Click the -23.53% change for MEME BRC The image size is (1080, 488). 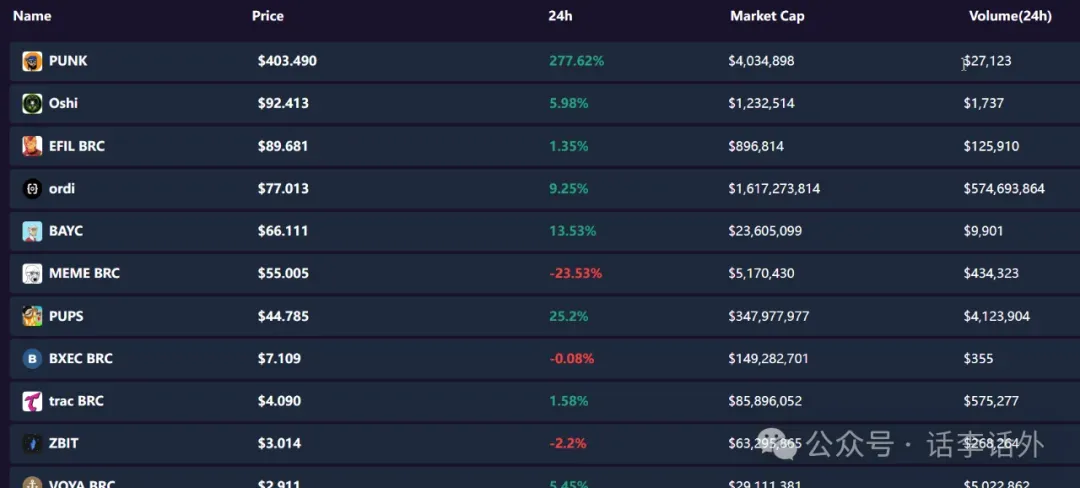(576, 273)
